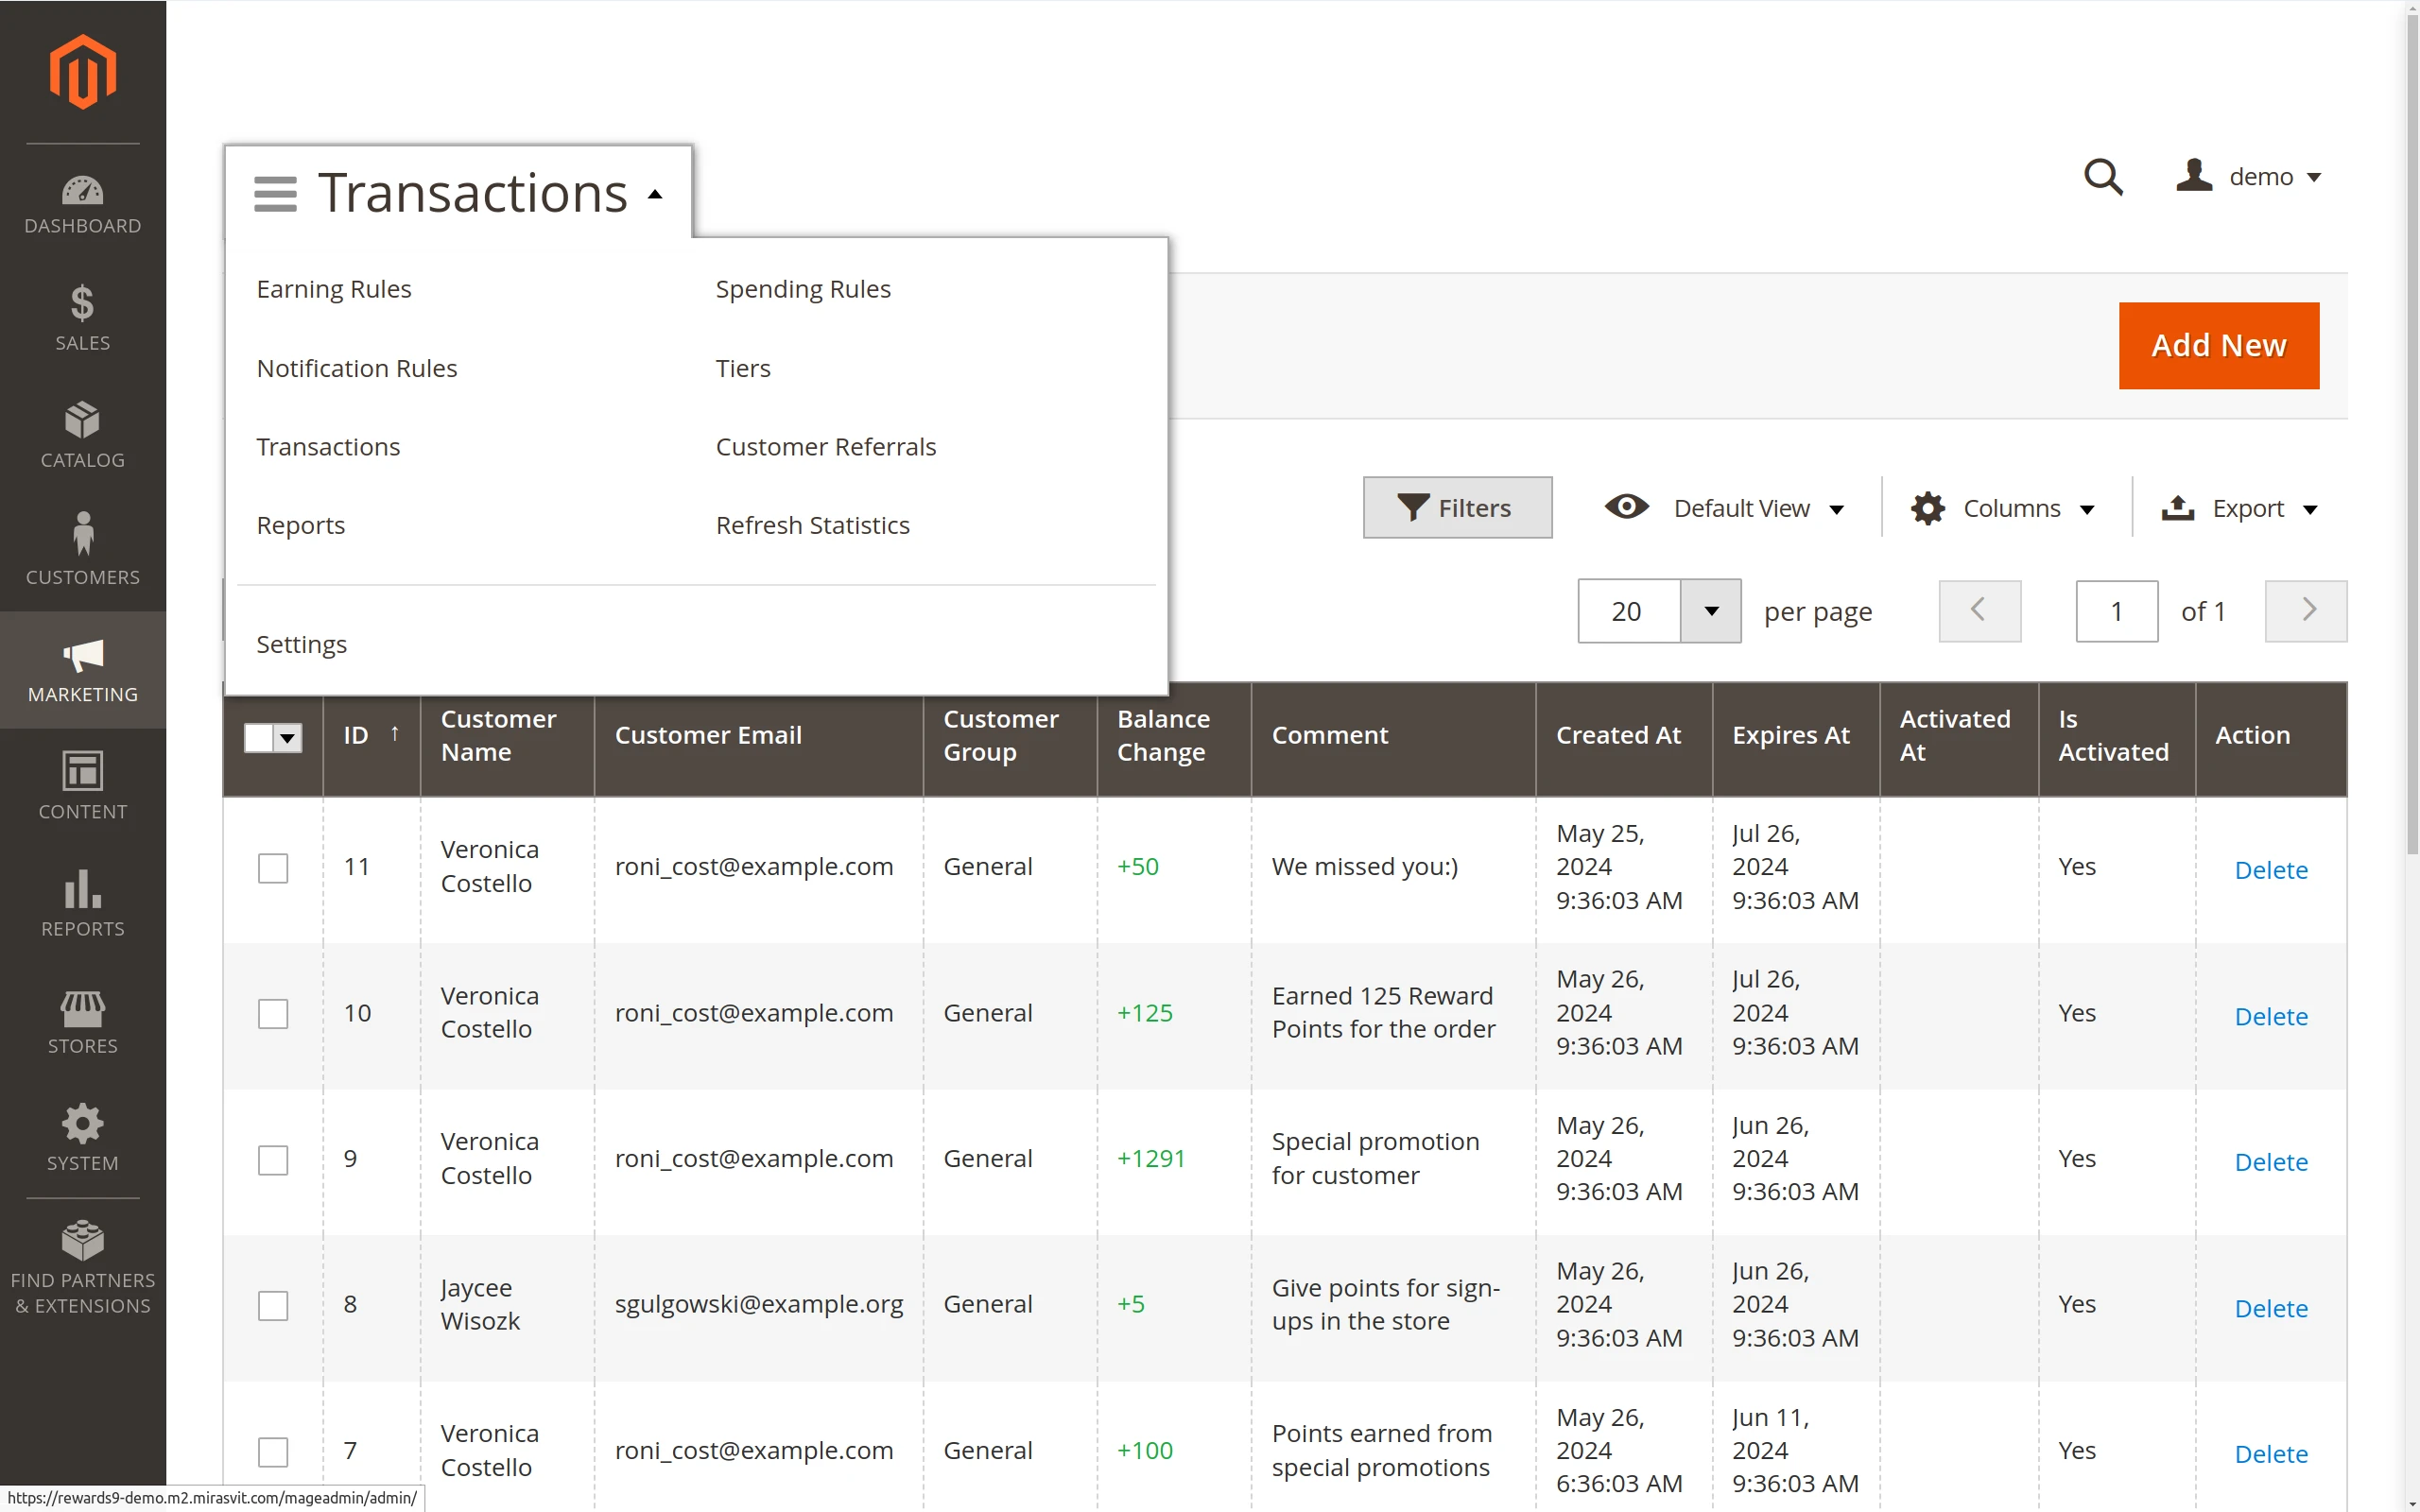
Task: Open the Catalog section icon
Action: coord(82,420)
